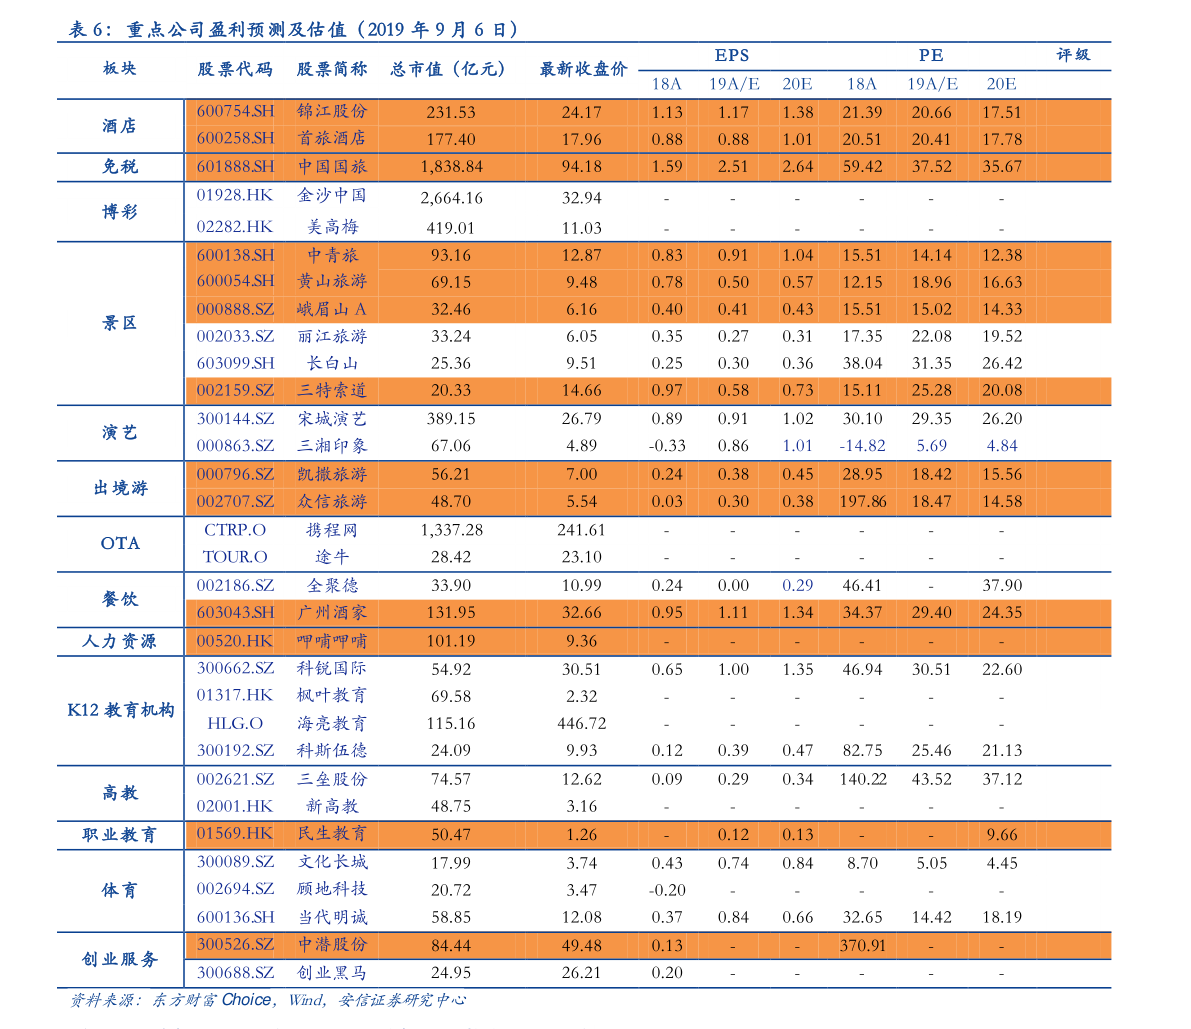The height and width of the screenshot is (1029, 1191).
Task: Click market cap value 2,664.16
Action: 451,198
